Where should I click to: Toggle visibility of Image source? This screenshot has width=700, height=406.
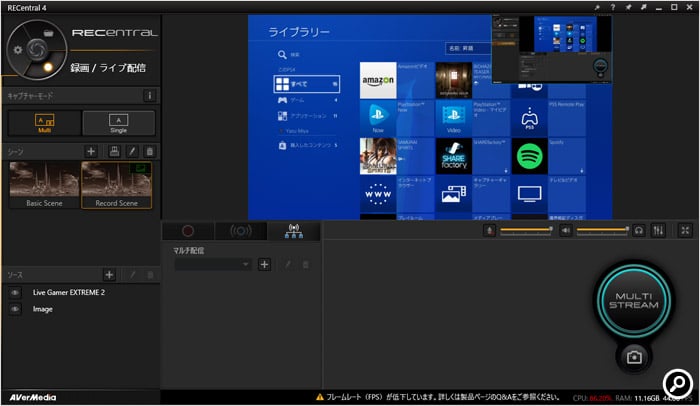pyautogui.click(x=15, y=309)
